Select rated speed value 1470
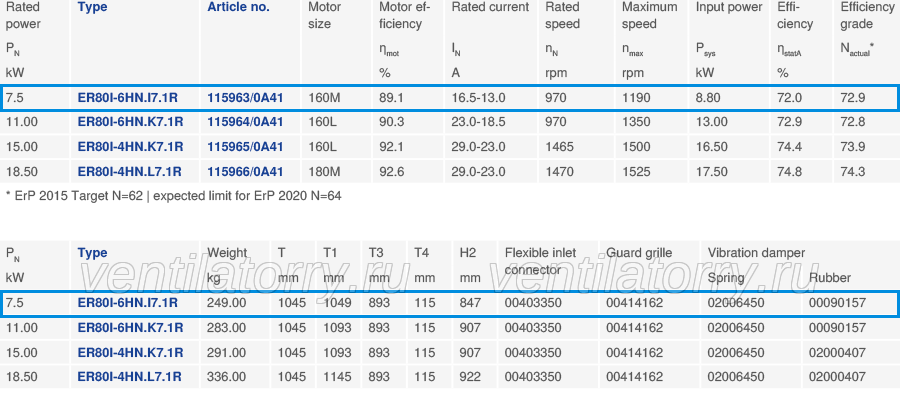The width and height of the screenshot is (900, 393). click(559, 172)
